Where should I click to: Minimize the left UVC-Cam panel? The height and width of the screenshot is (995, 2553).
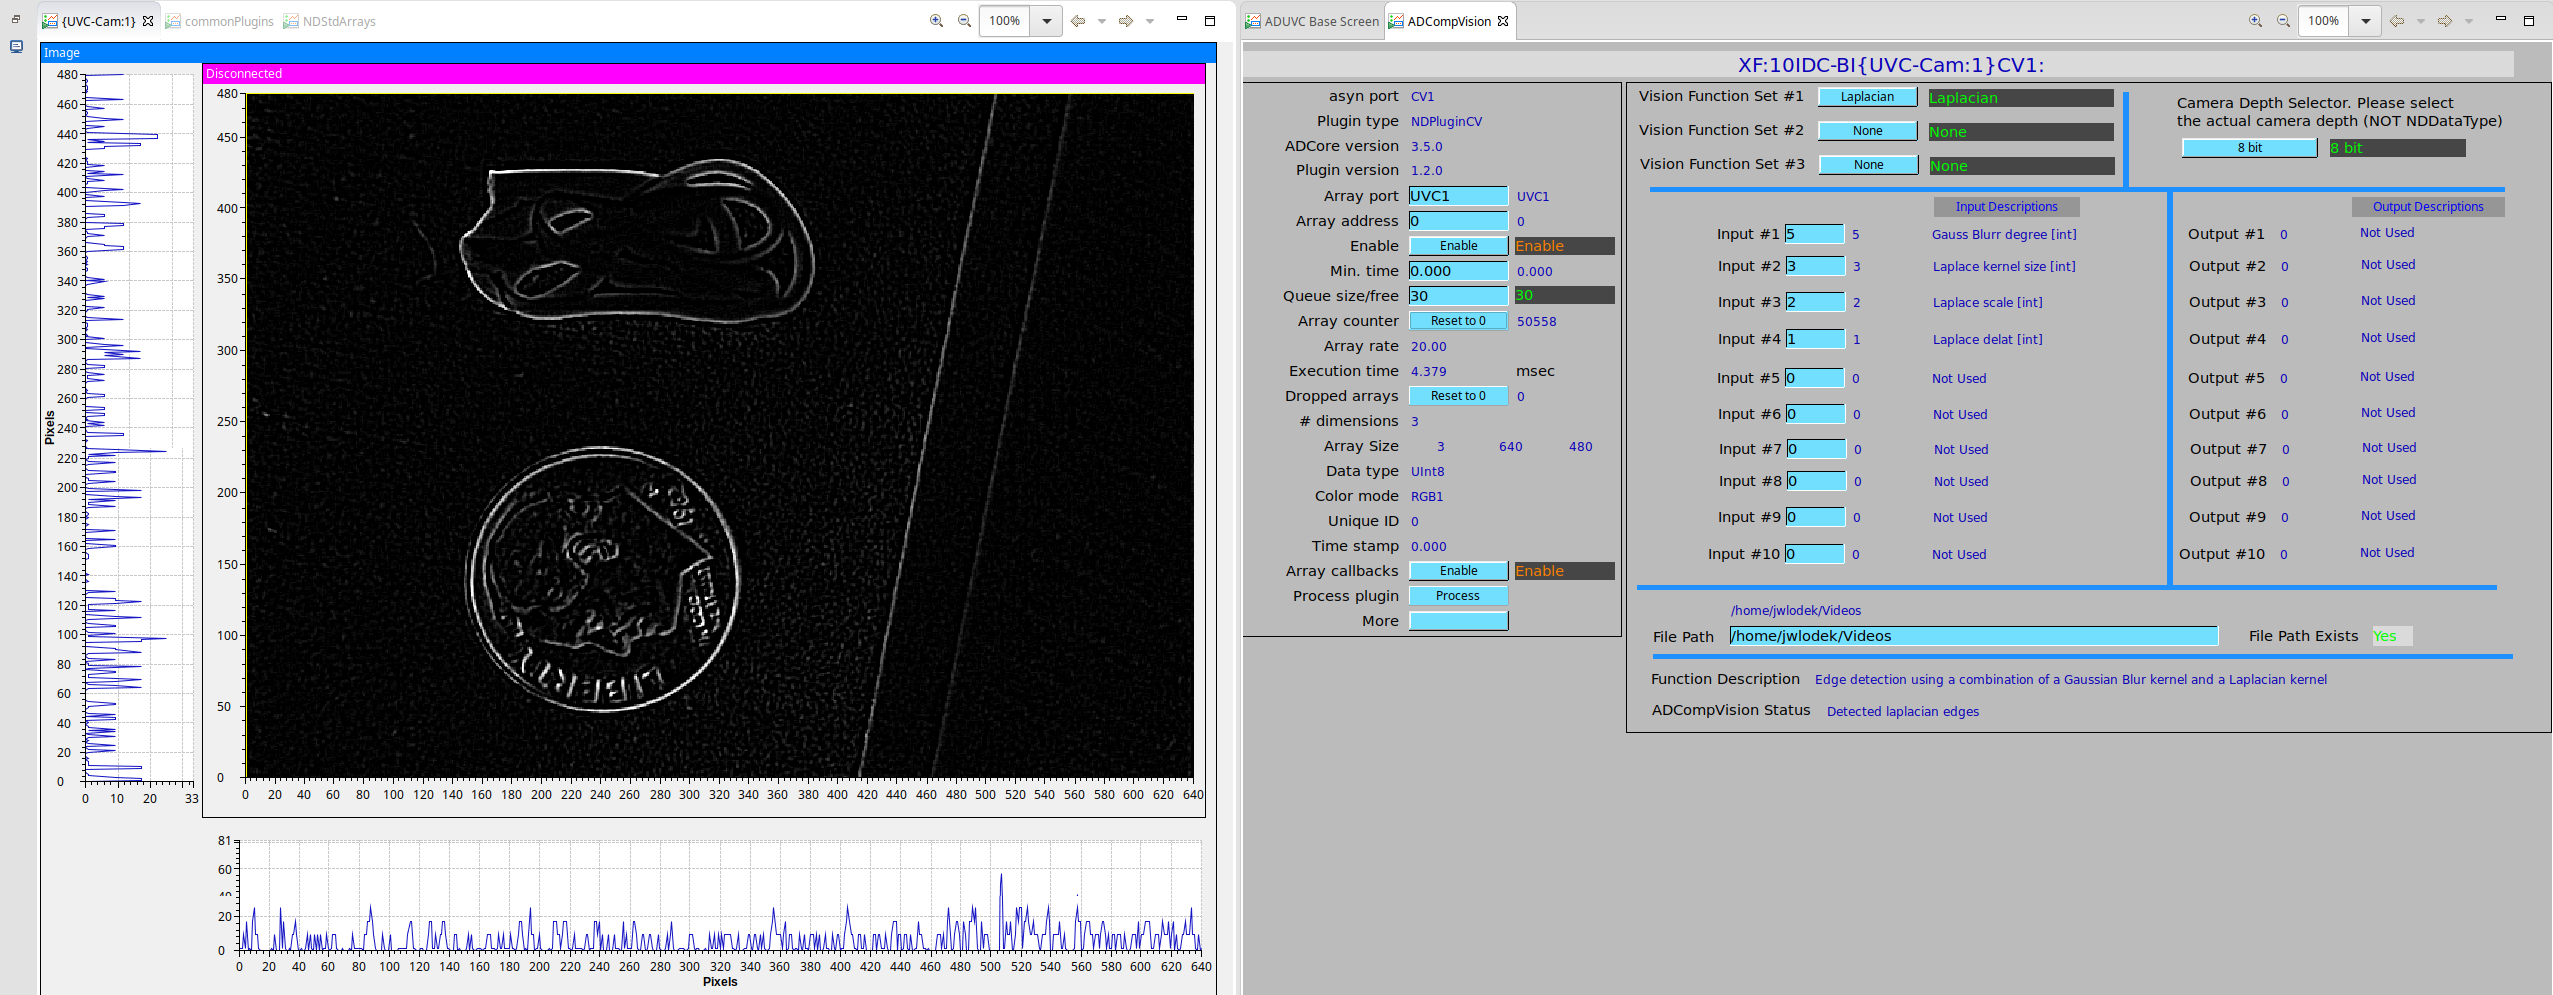pyautogui.click(x=1181, y=19)
